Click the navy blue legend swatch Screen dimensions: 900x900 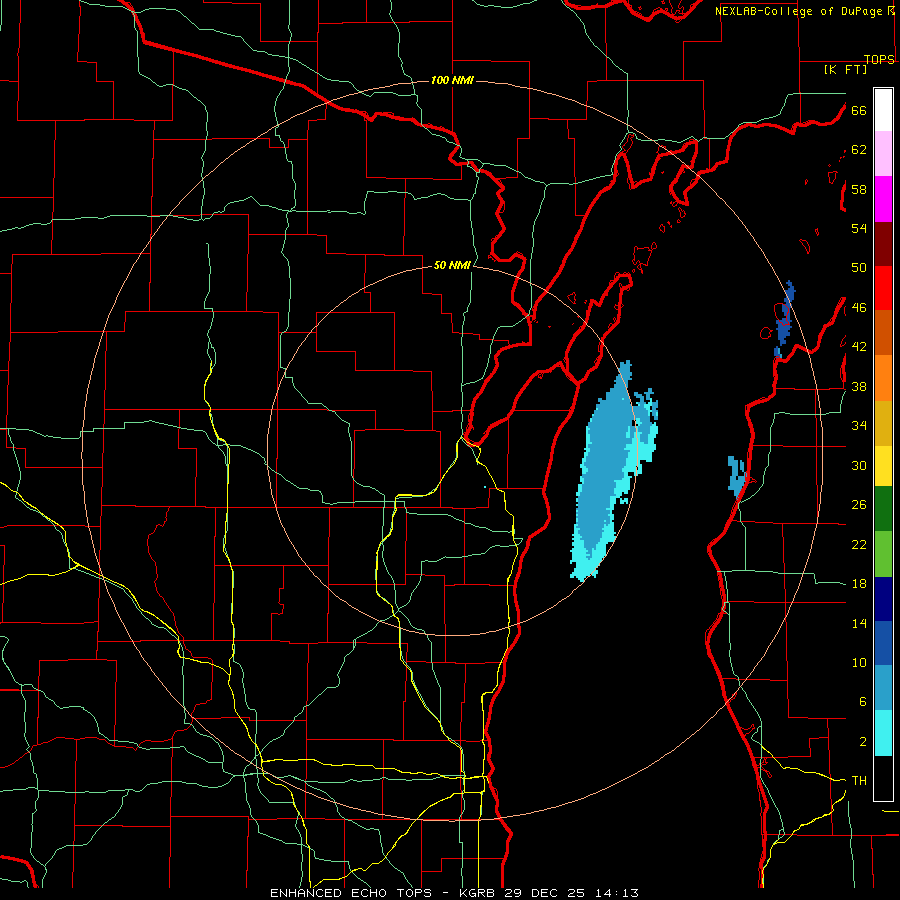pyautogui.click(x=883, y=599)
